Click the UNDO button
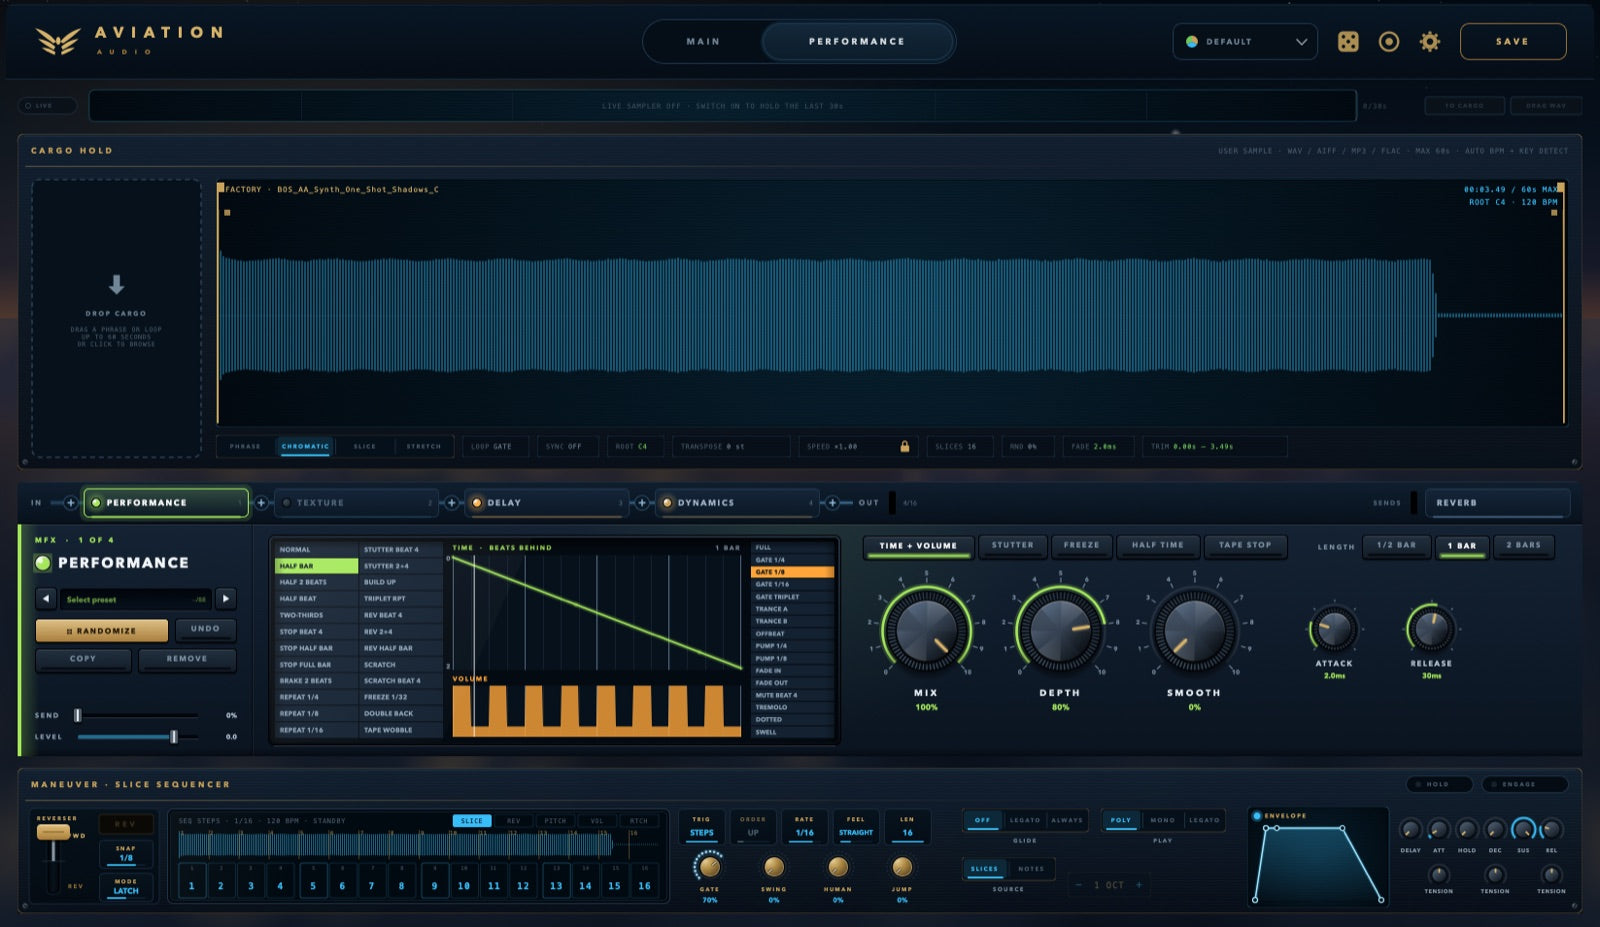1600x927 pixels. 205,629
